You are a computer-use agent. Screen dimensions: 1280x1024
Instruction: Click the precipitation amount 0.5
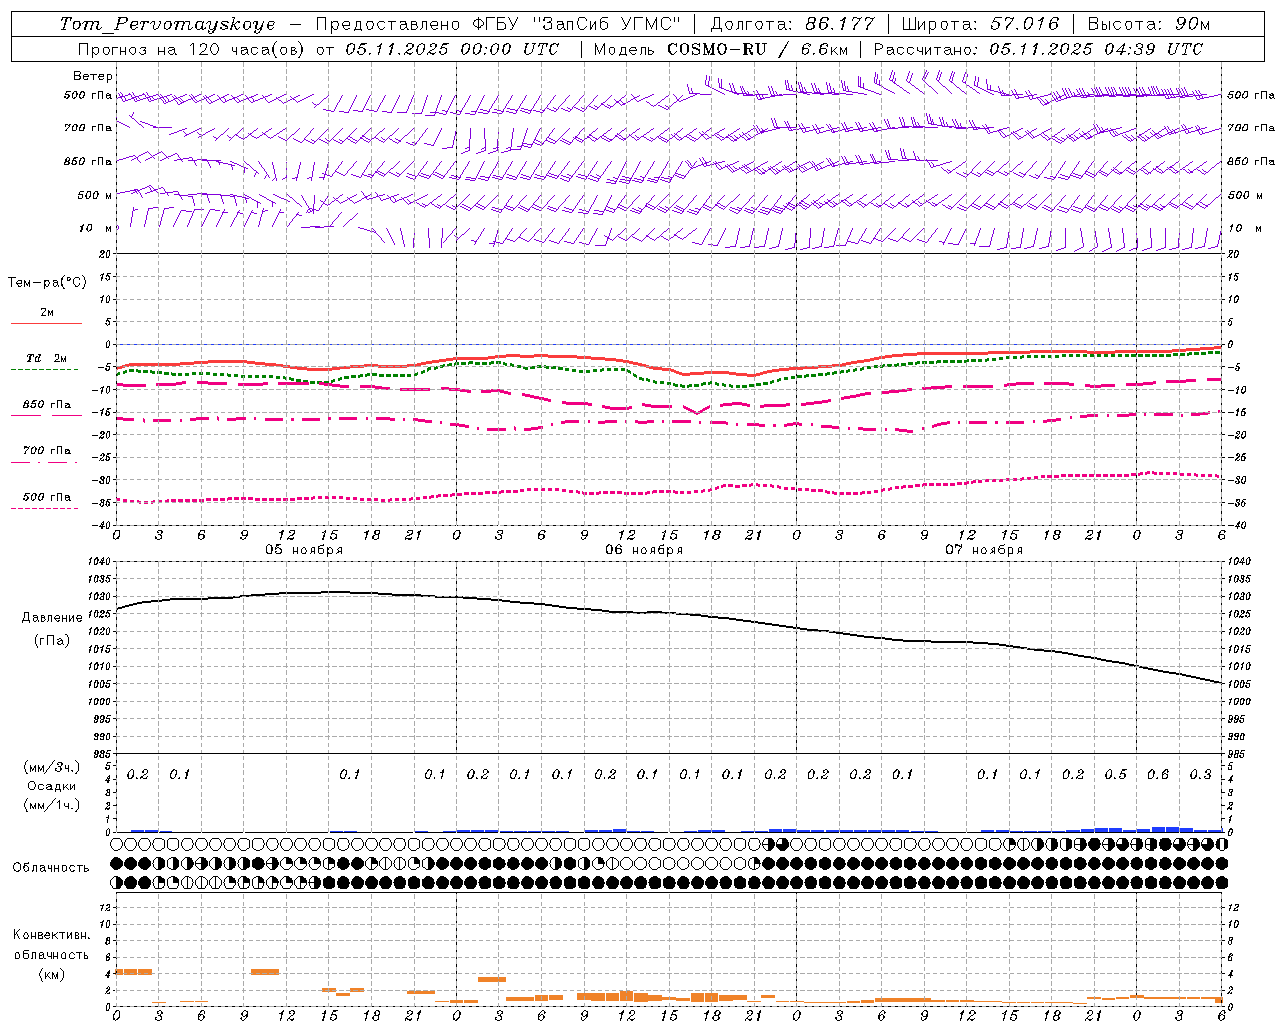click(1116, 774)
